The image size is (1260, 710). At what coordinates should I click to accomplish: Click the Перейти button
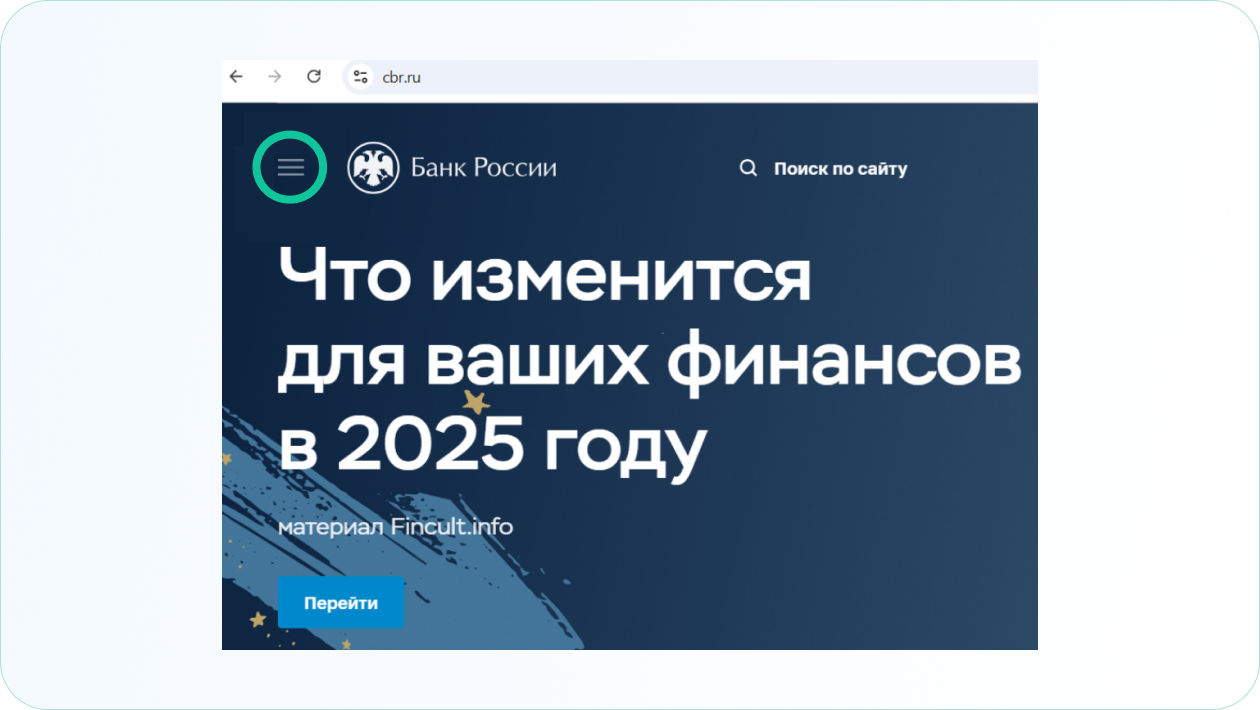[x=341, y=603]
